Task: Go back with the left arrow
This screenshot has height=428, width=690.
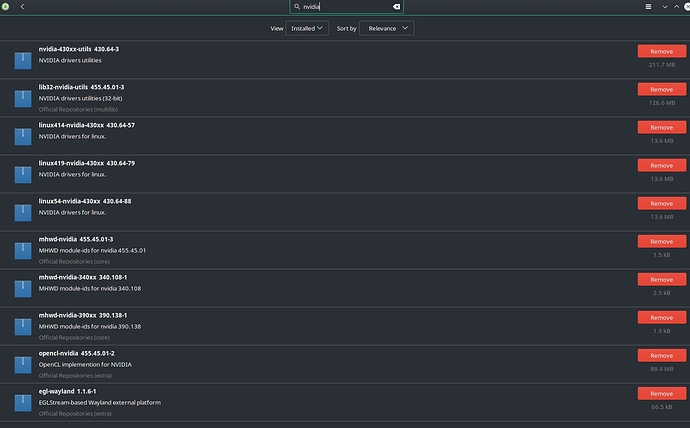Action: point(22,7)
